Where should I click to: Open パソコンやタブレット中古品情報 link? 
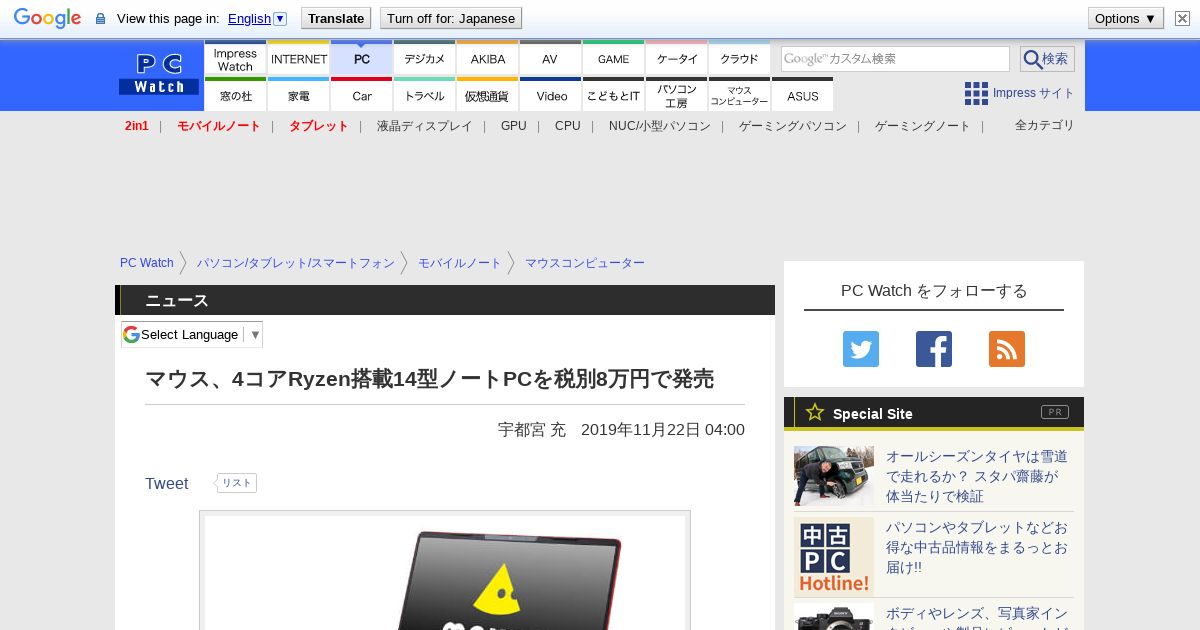(x=977, y=547)
